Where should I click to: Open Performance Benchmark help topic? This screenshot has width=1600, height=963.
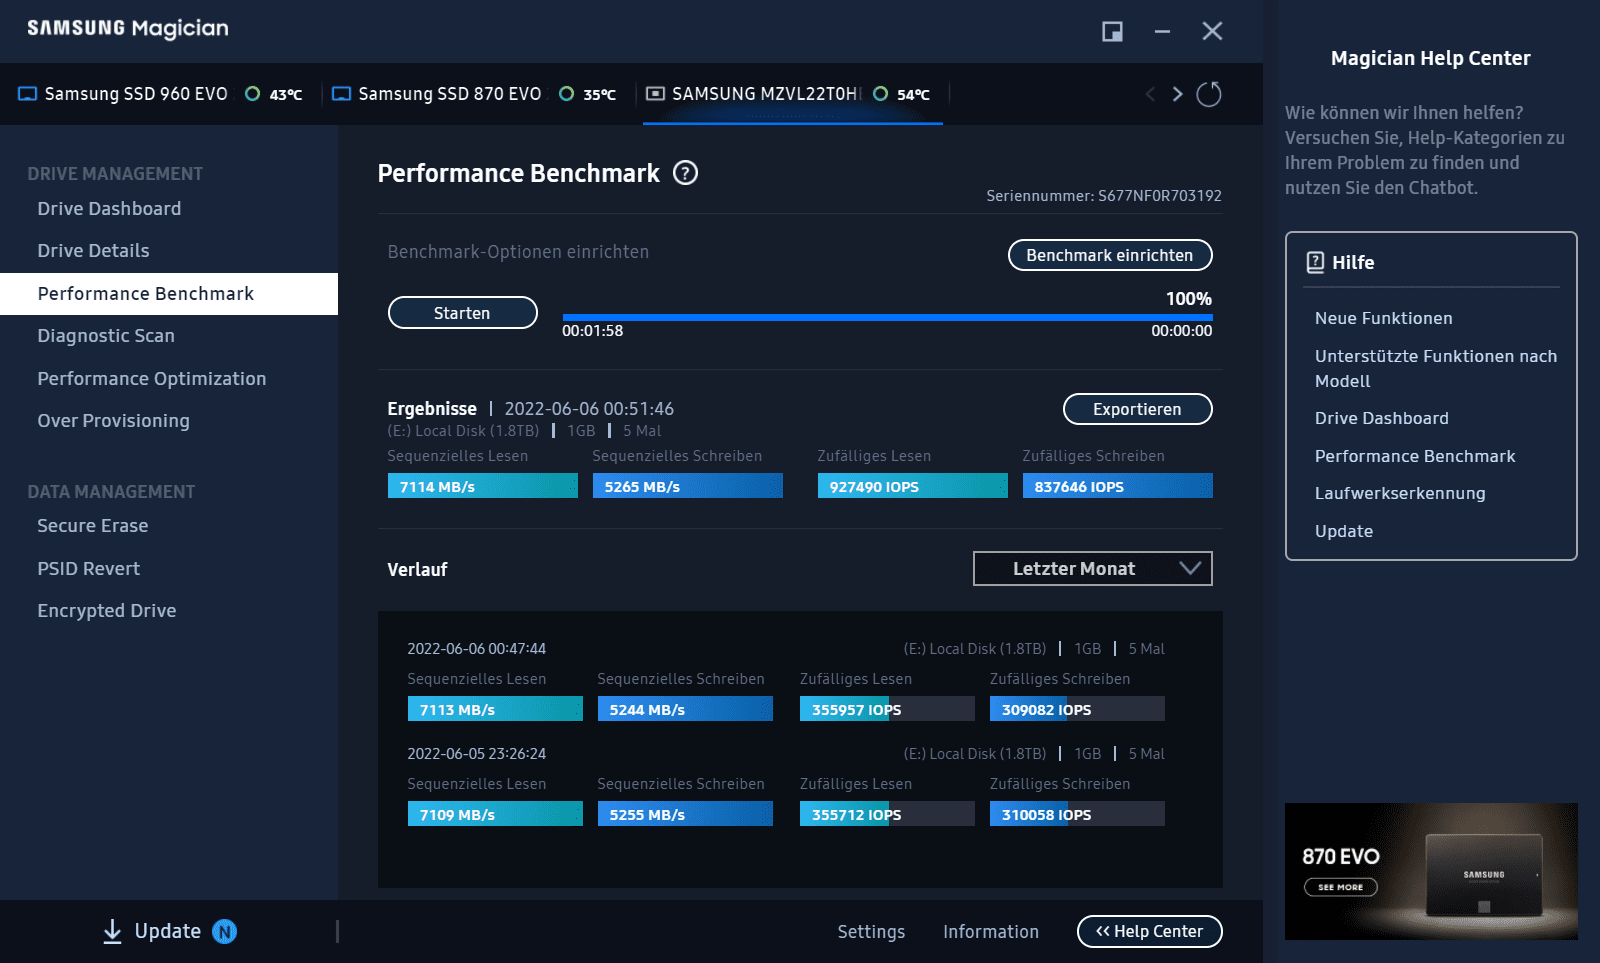coord(1415,456)
